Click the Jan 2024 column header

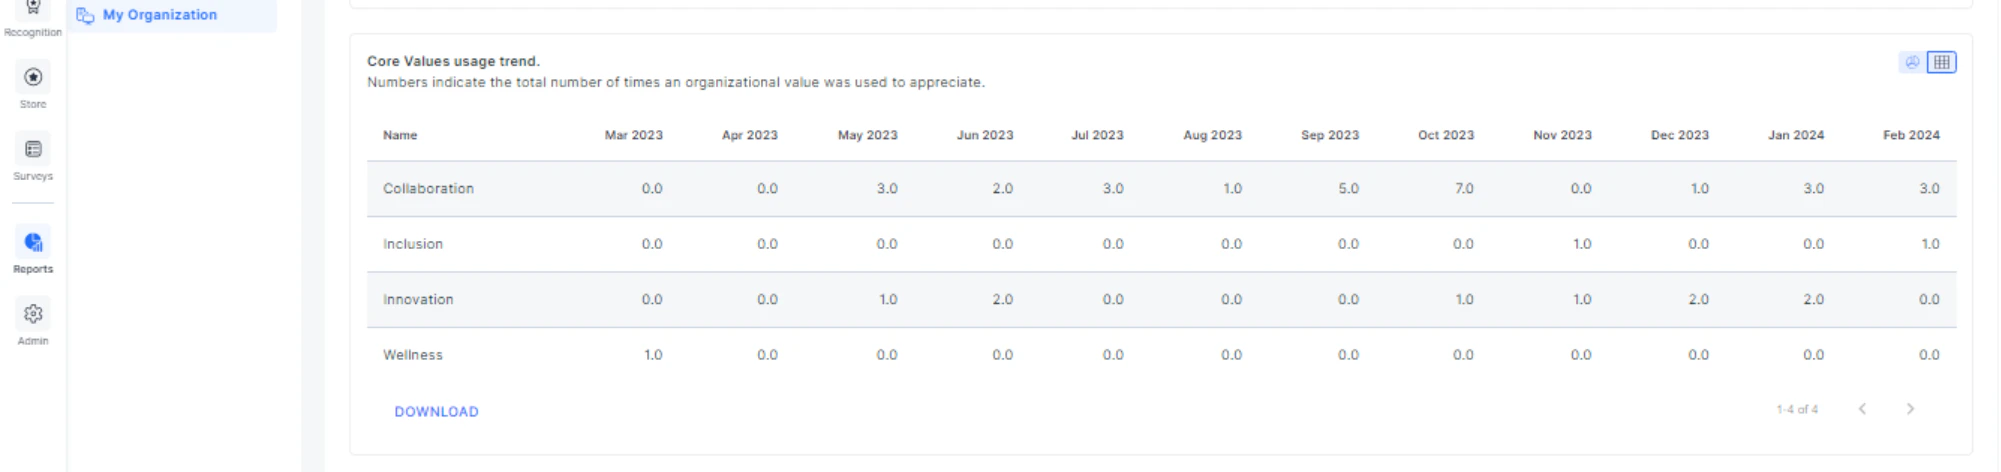pyautogui.click(x=1795, y=135)
